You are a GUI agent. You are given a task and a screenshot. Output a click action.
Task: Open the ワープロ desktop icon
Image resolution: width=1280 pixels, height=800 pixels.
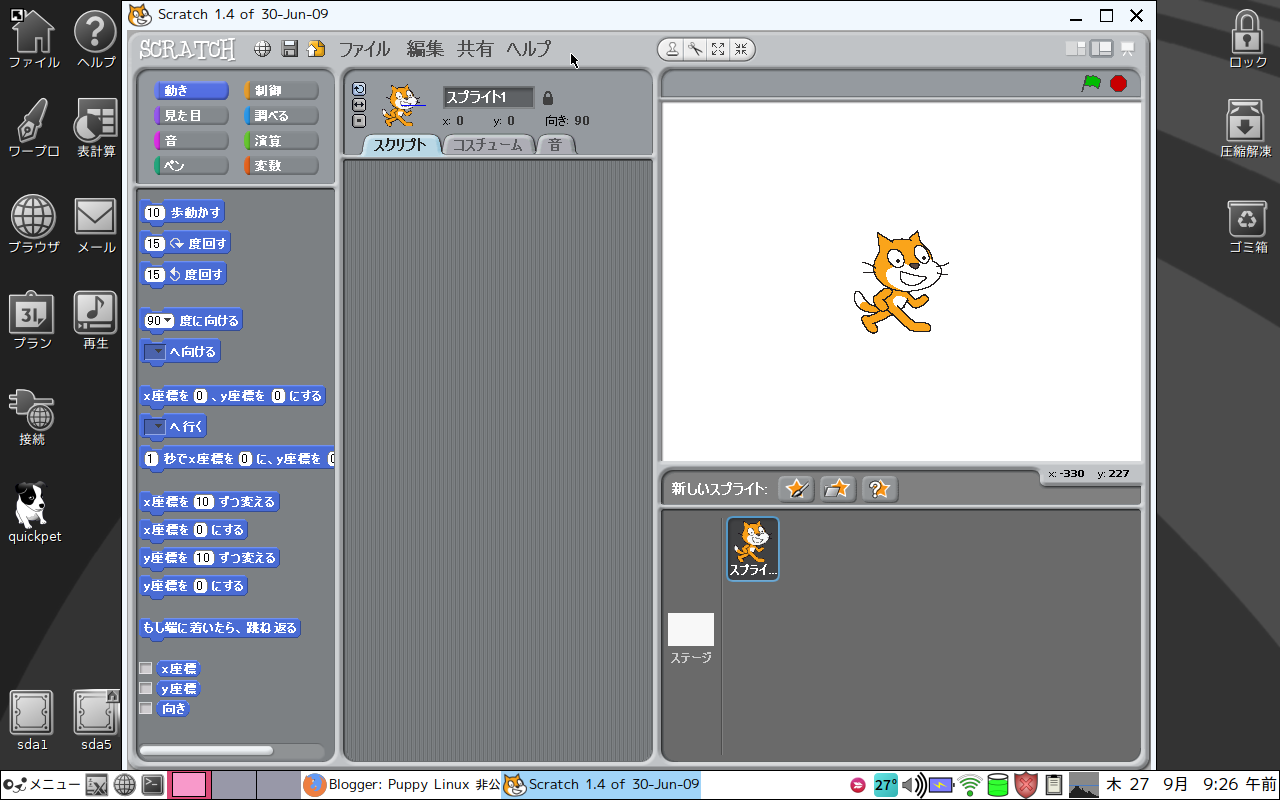click(x=34, y=129)
